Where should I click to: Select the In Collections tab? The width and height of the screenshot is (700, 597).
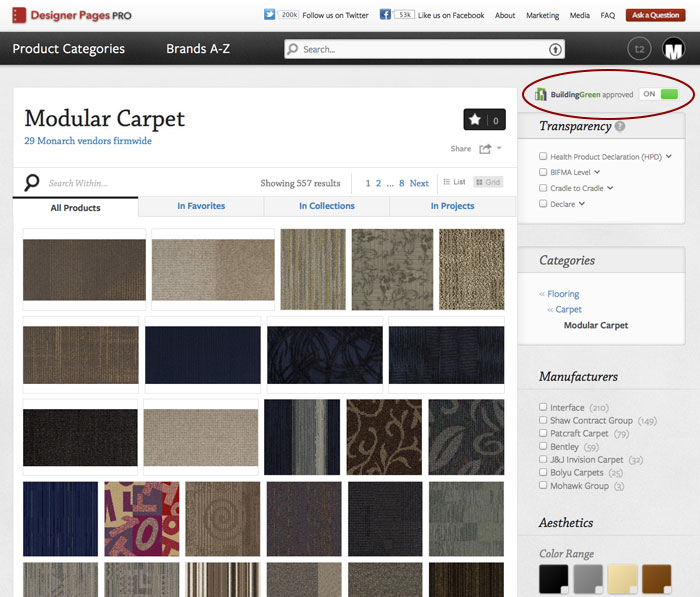coord(327,206)
